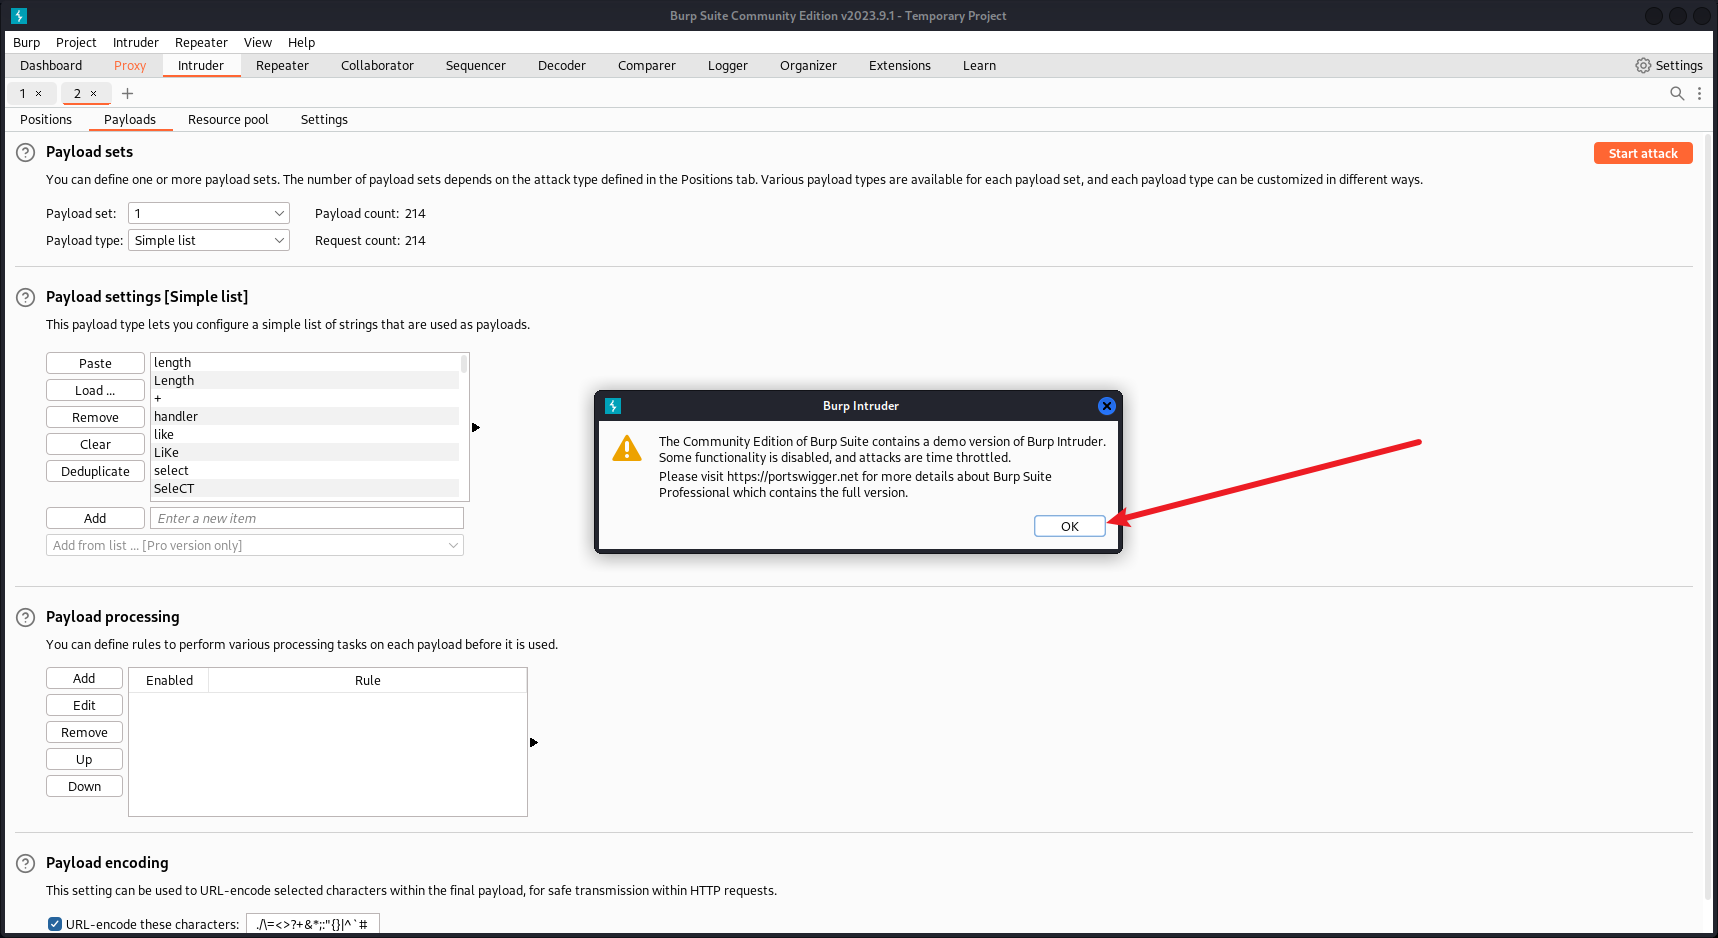Click the warning icon in the dialog

[x=627, y=448]
